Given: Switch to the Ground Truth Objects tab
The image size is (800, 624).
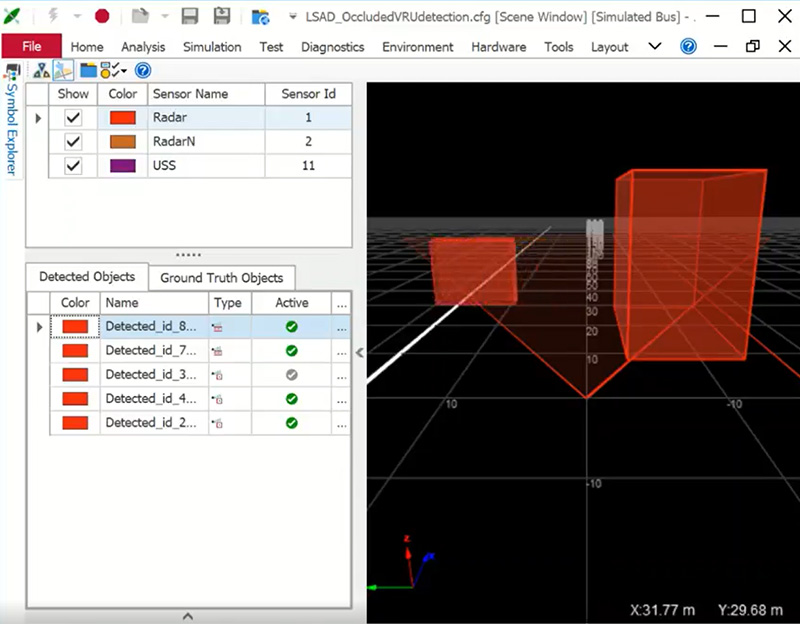Looking at the screenshot, I should click(221, 278).
